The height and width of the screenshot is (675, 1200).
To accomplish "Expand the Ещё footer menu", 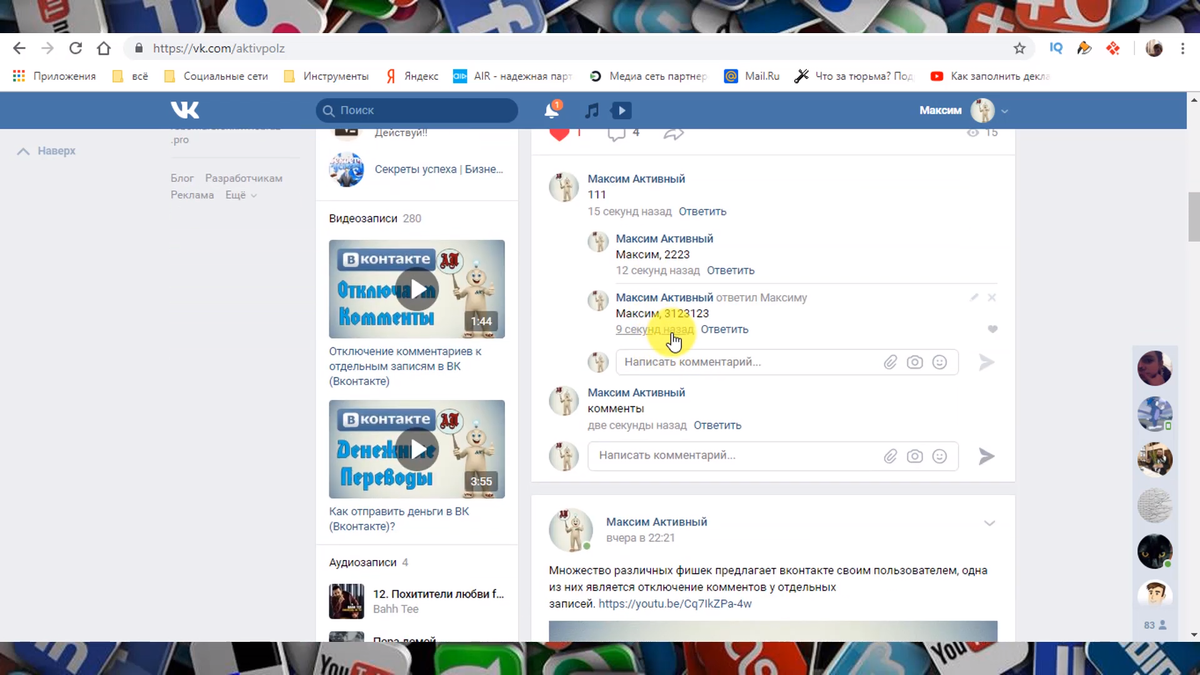I will point(241,195).
